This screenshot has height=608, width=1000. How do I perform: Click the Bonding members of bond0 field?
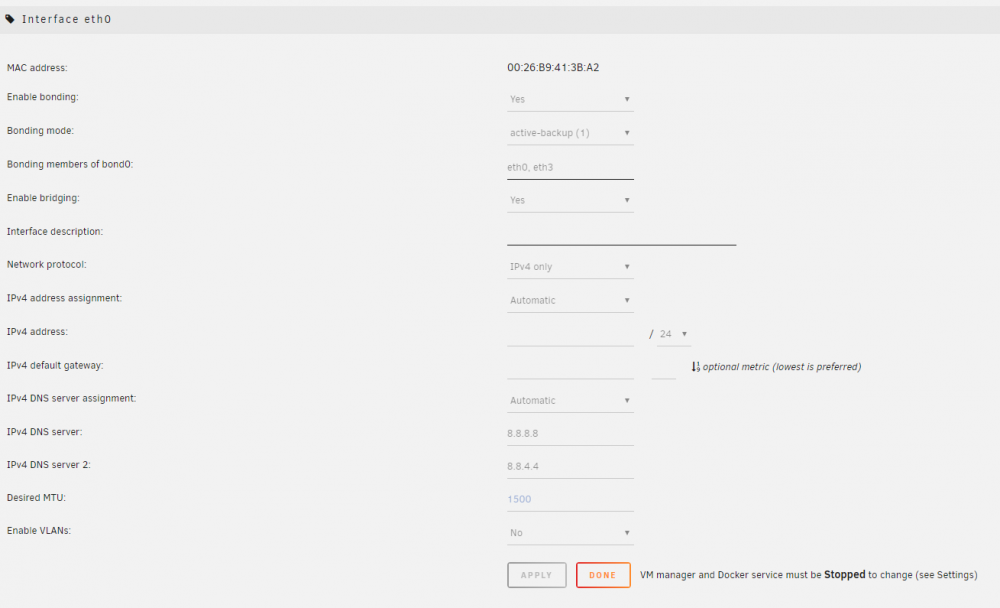(570, 167)
